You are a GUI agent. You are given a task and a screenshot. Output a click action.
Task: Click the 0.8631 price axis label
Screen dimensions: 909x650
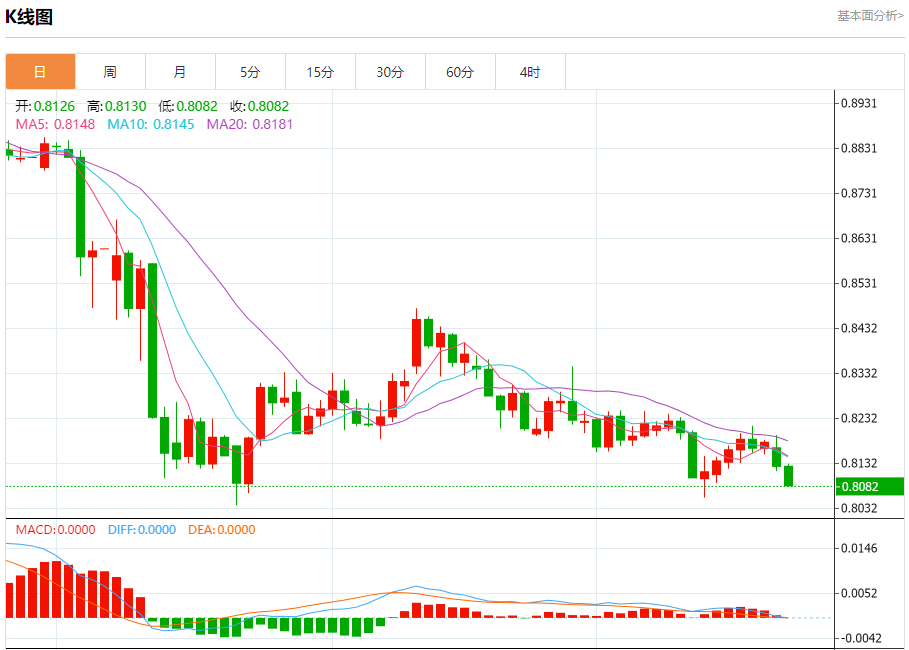click(x=859, y=238)
